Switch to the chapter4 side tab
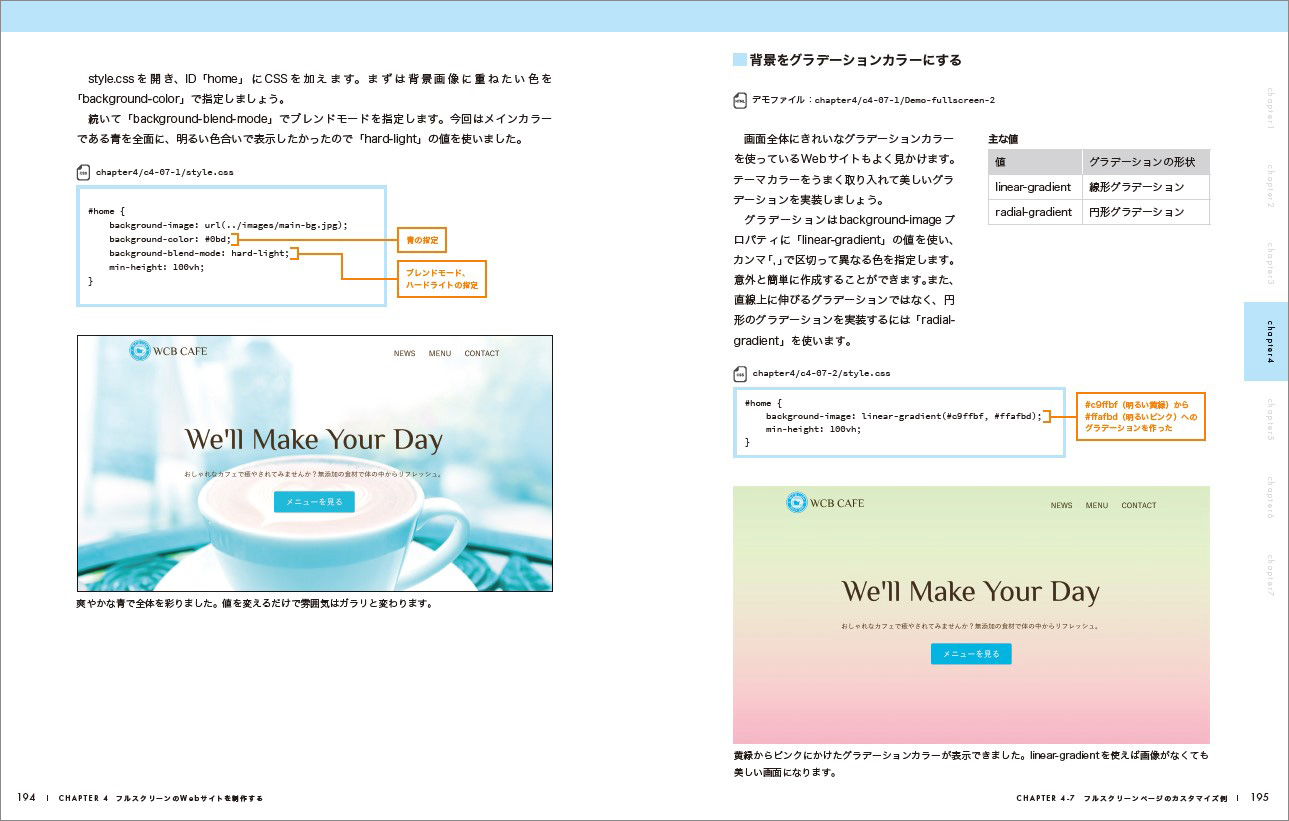The width and height of the screenshot is (1289, 821). (x=1266, y=342)
